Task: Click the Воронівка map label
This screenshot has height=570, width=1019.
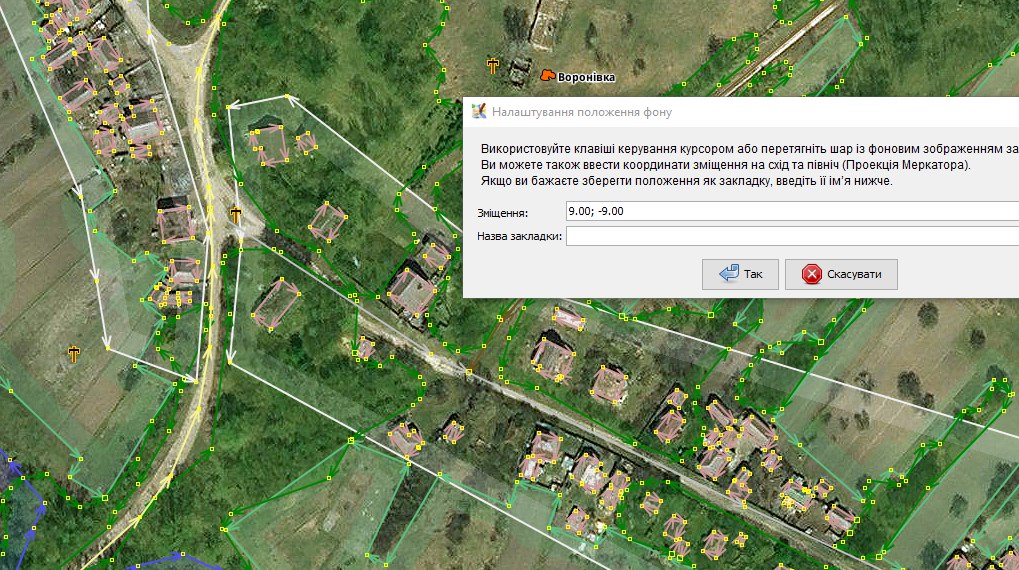Action: click(586, 77)
